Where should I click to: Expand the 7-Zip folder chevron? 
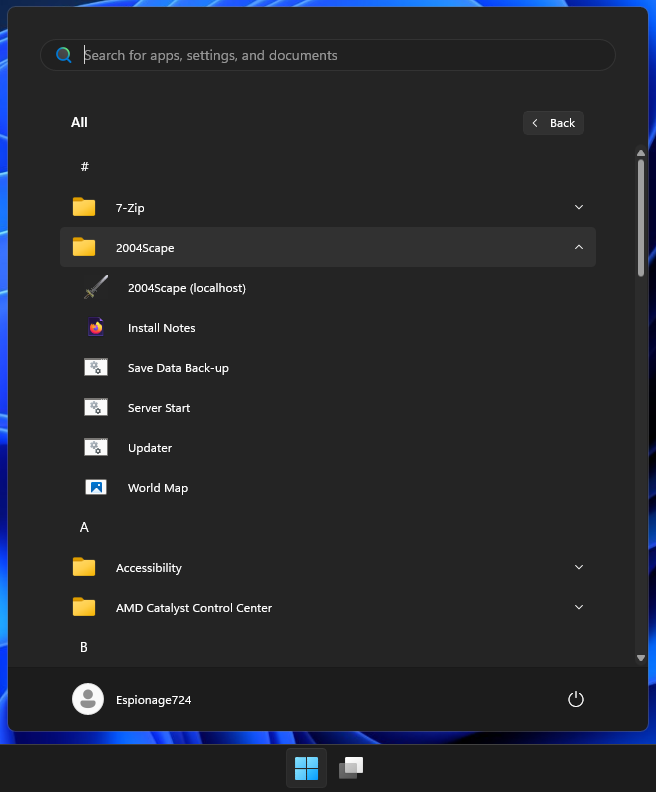pos(578,207)
